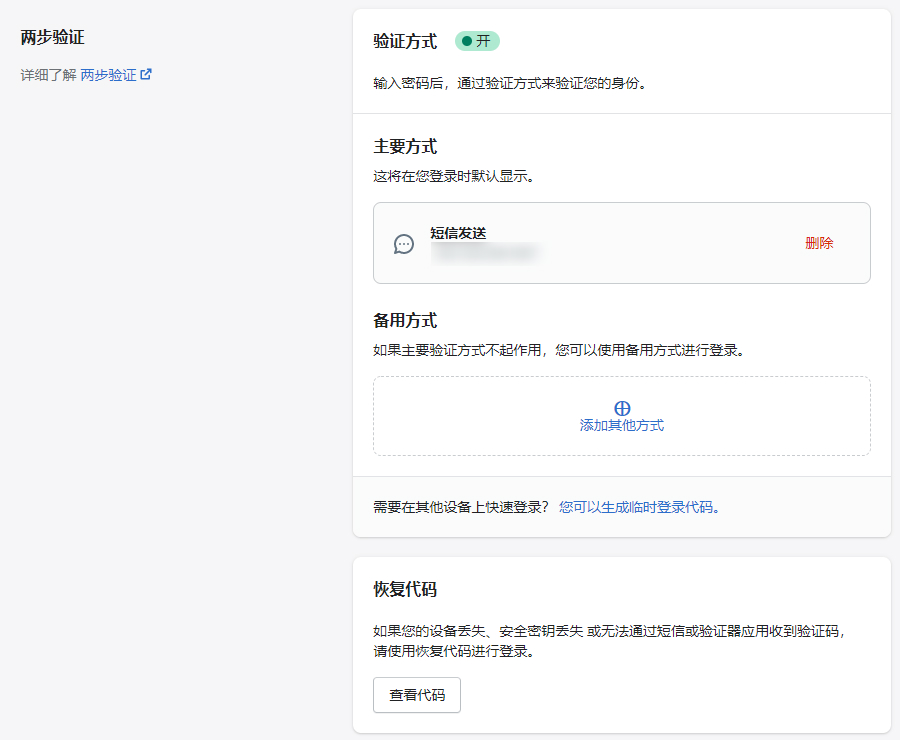This screenshot has width=900, height=740.
Task: Click the paragraph starting 如果您的设备丢失
Action: [x=610, y=641]
